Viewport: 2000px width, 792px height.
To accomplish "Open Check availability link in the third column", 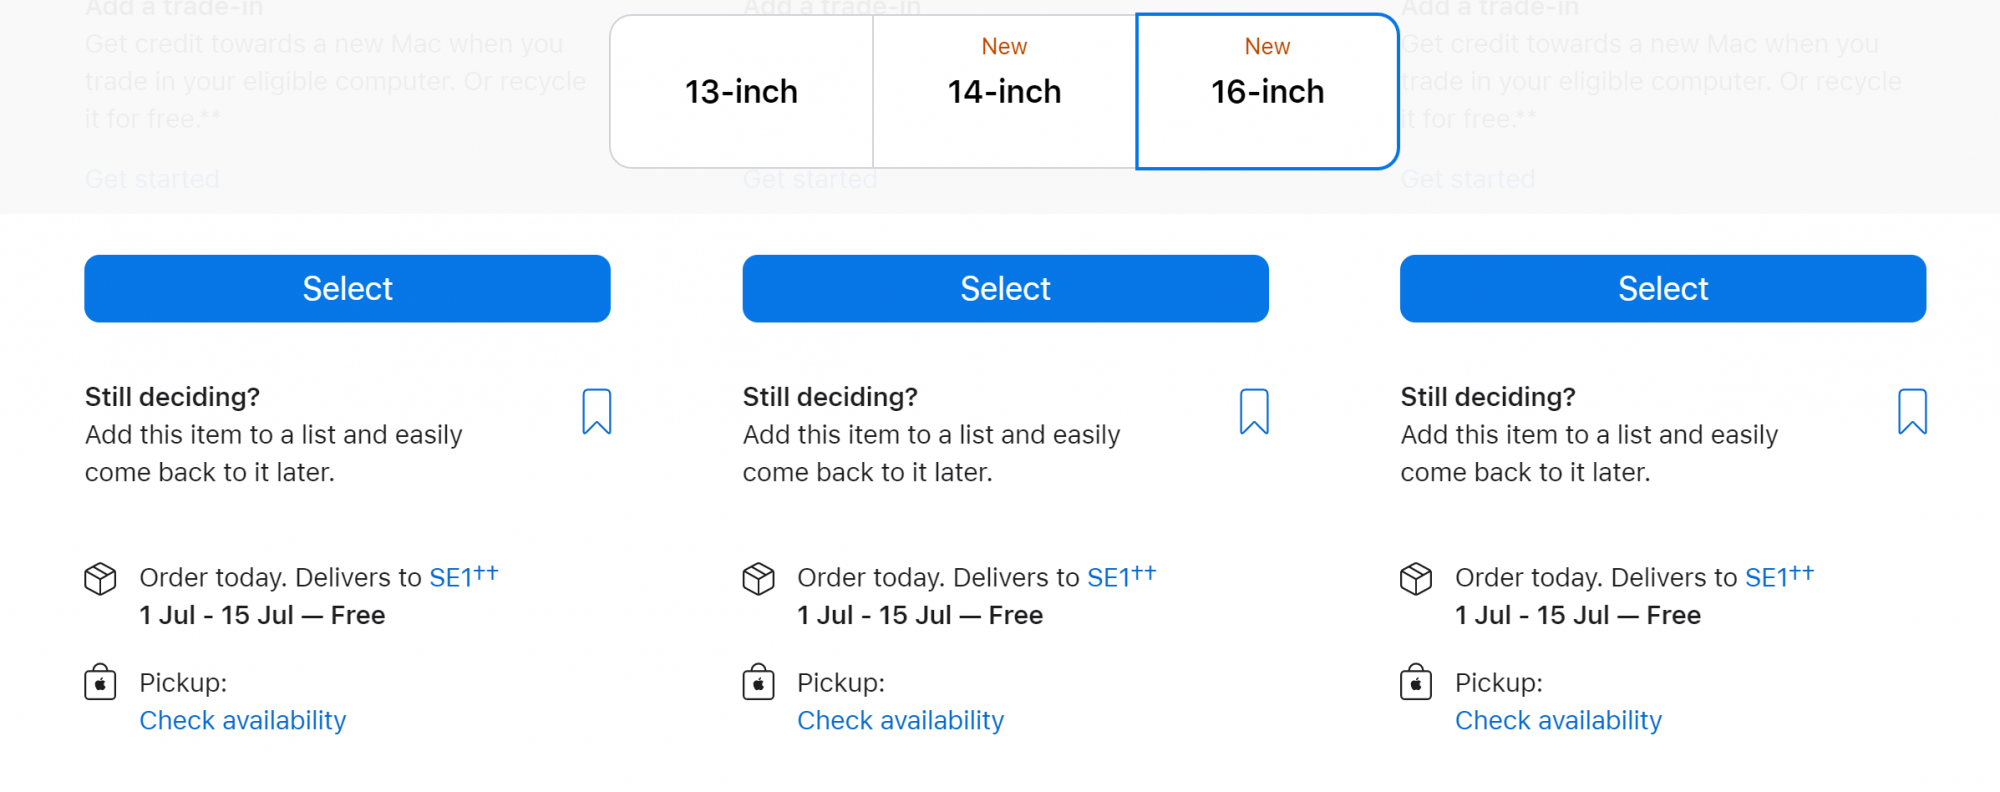I will [x=1558, y=721].
